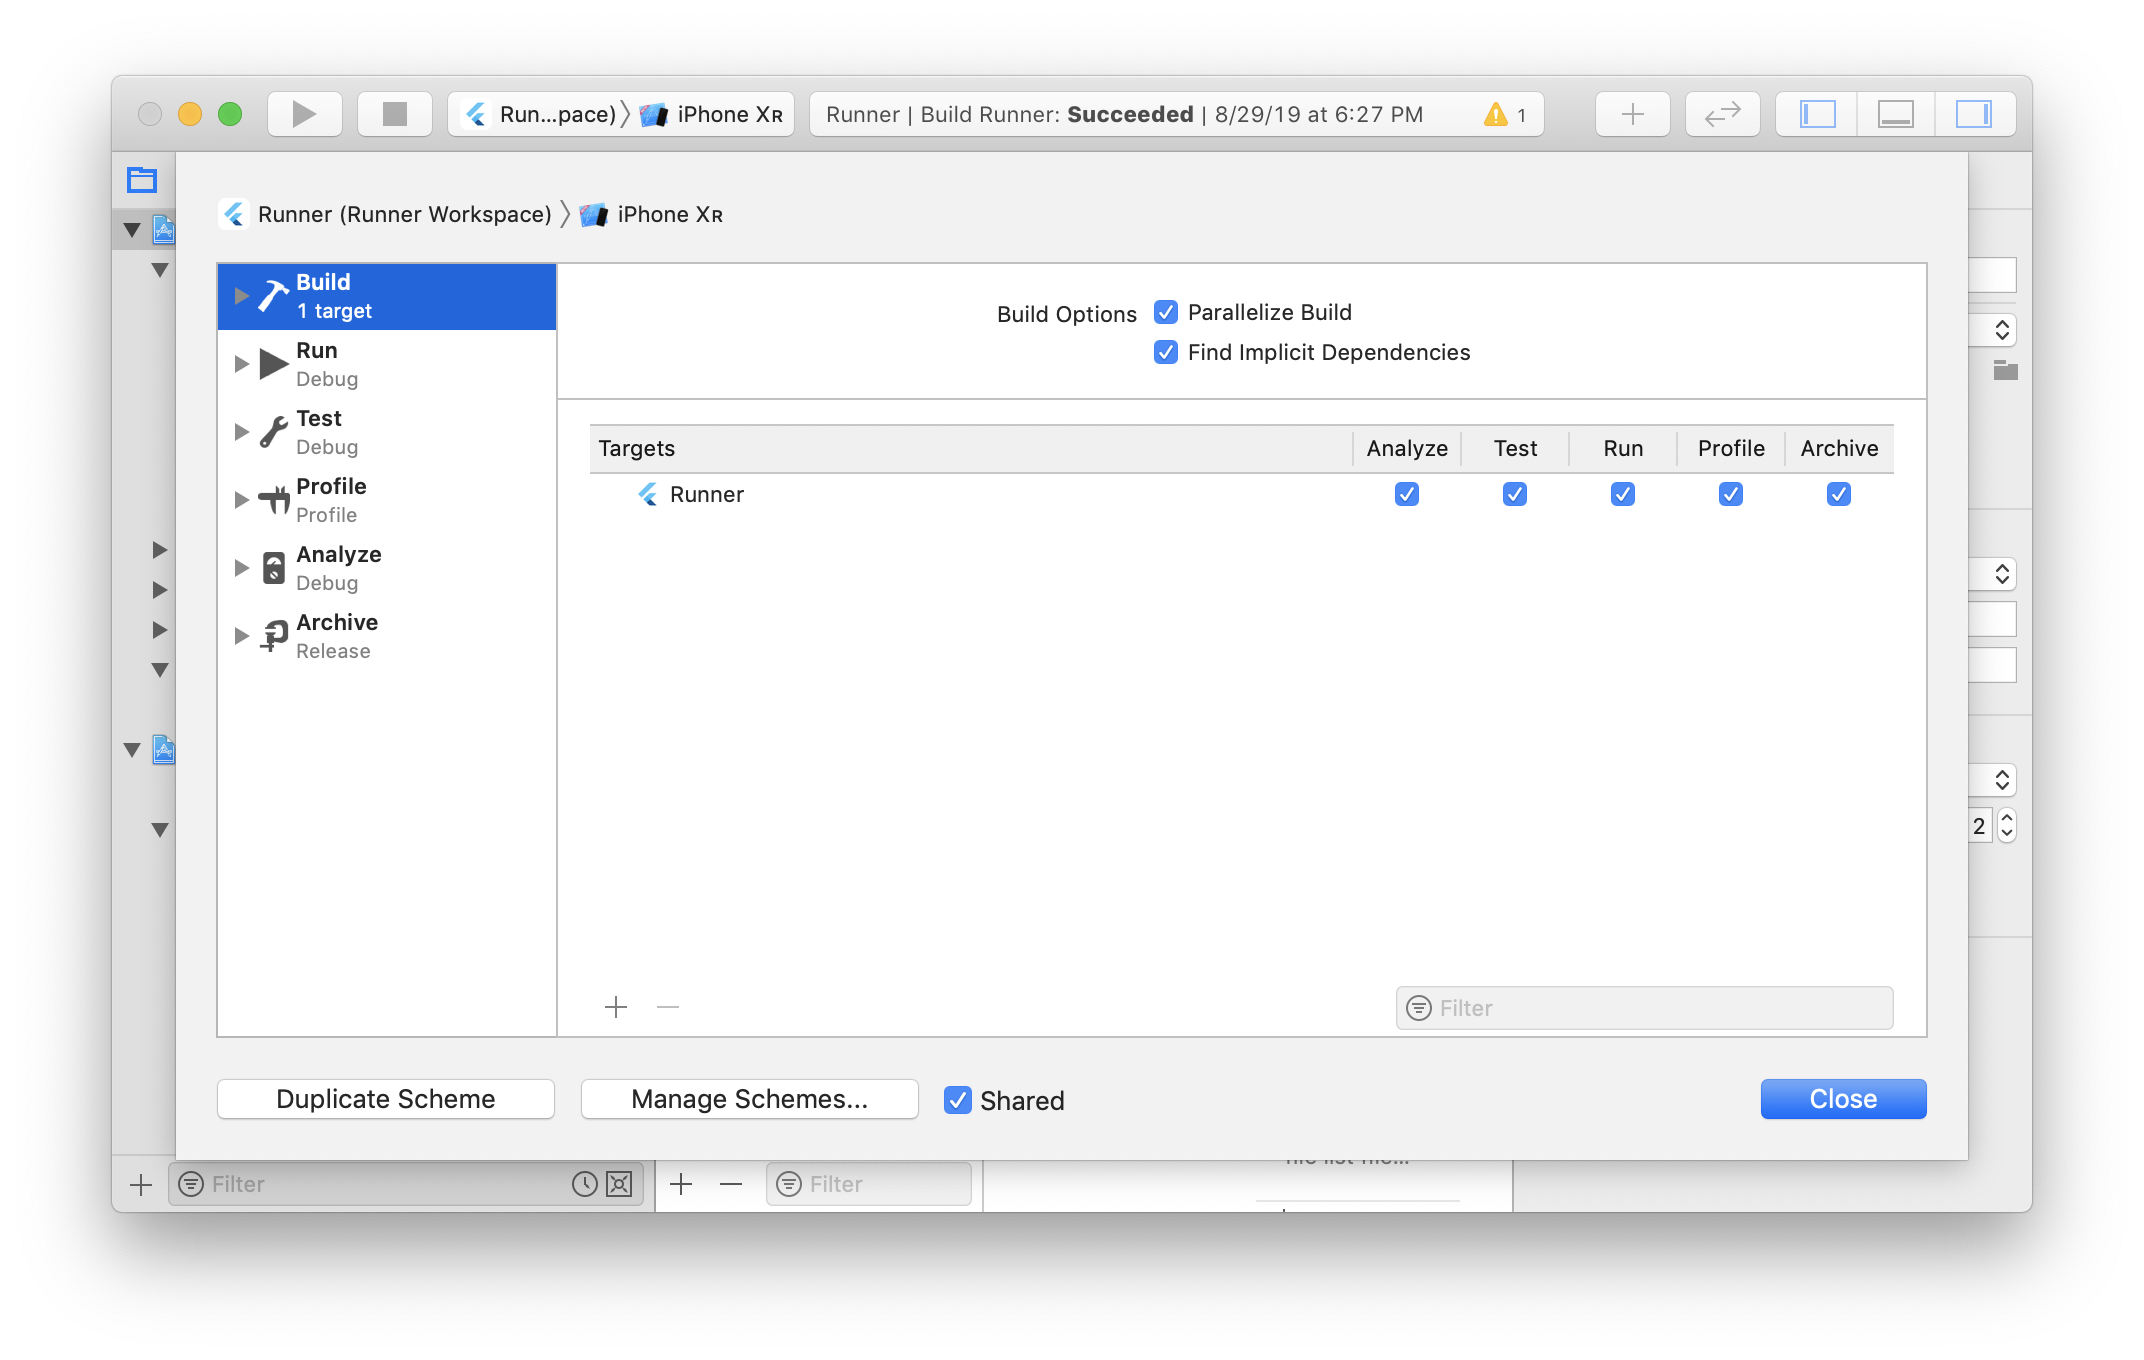Screen dimensions: 2144x1360
Task: Run the app with the play button
Action: pyautogui.click(x=304, y=113)
